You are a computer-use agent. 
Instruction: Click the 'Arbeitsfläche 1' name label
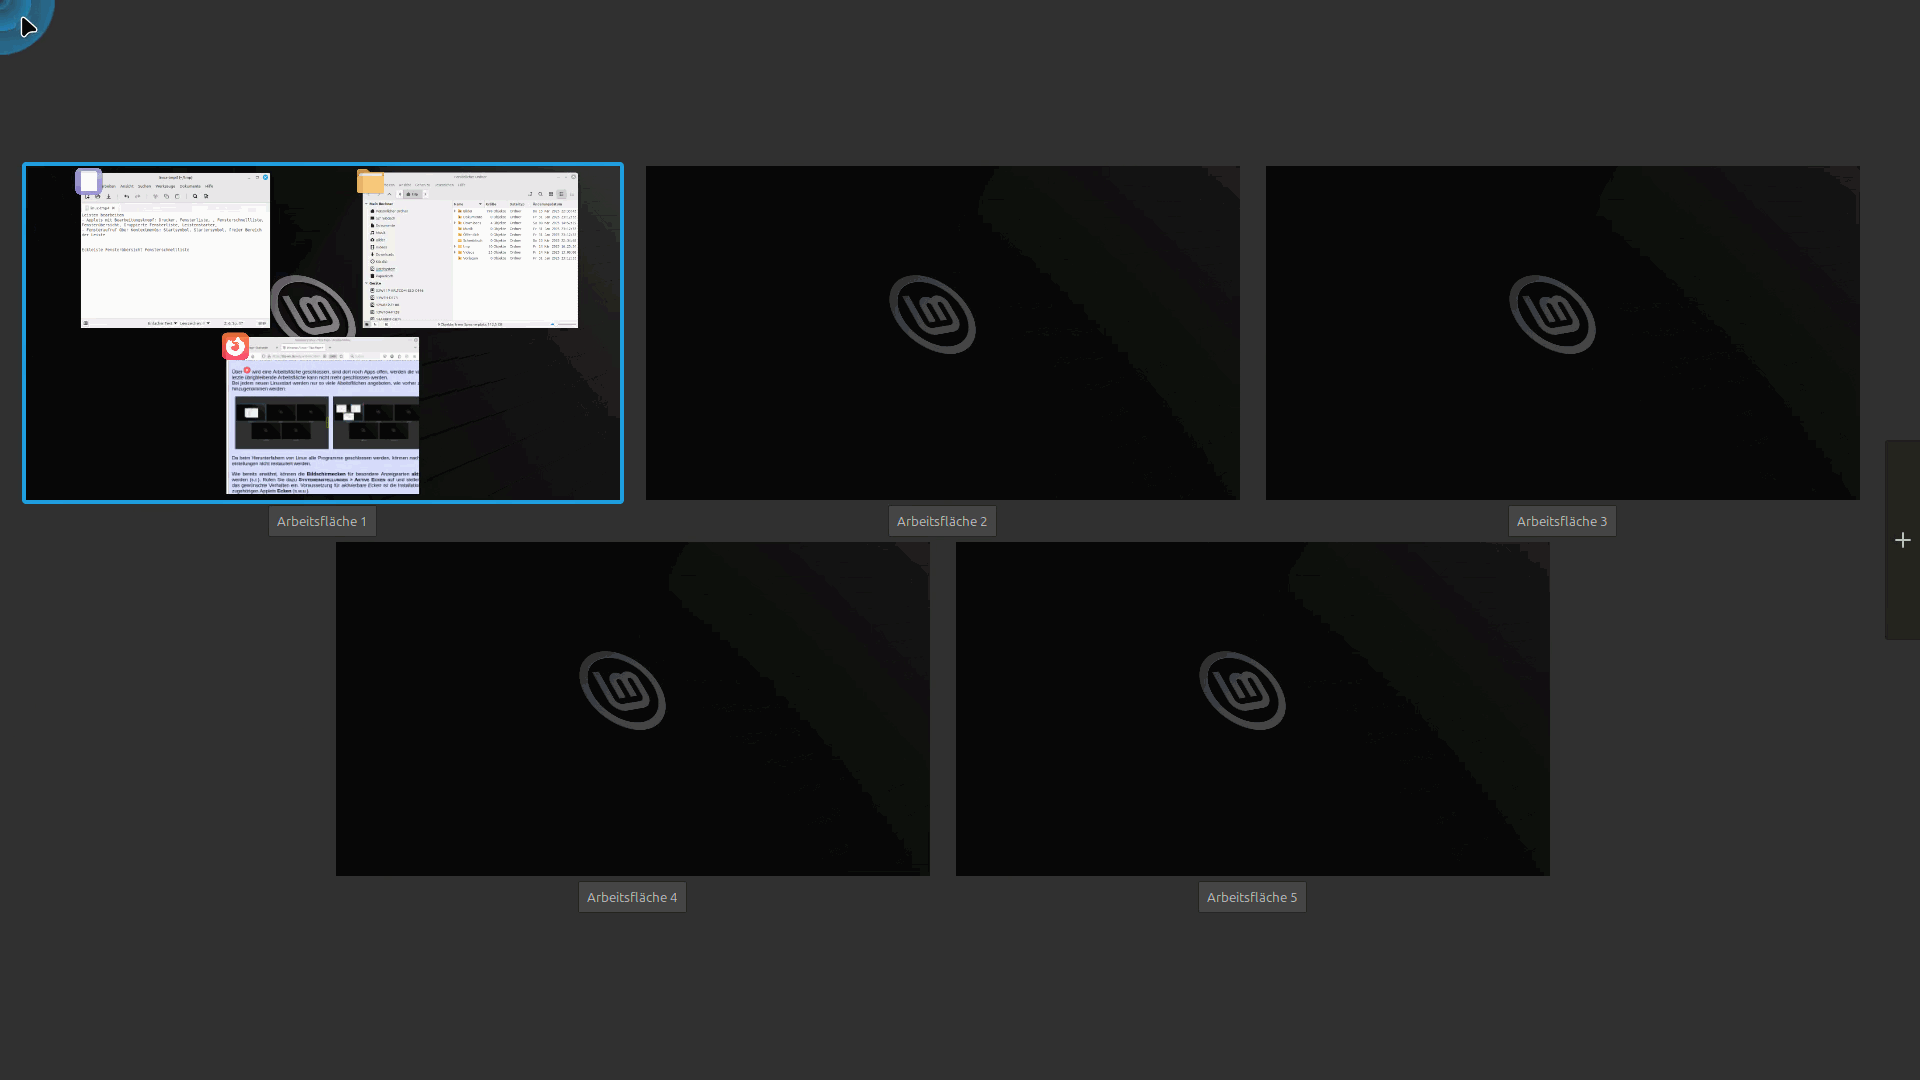[x=322, y=521]
